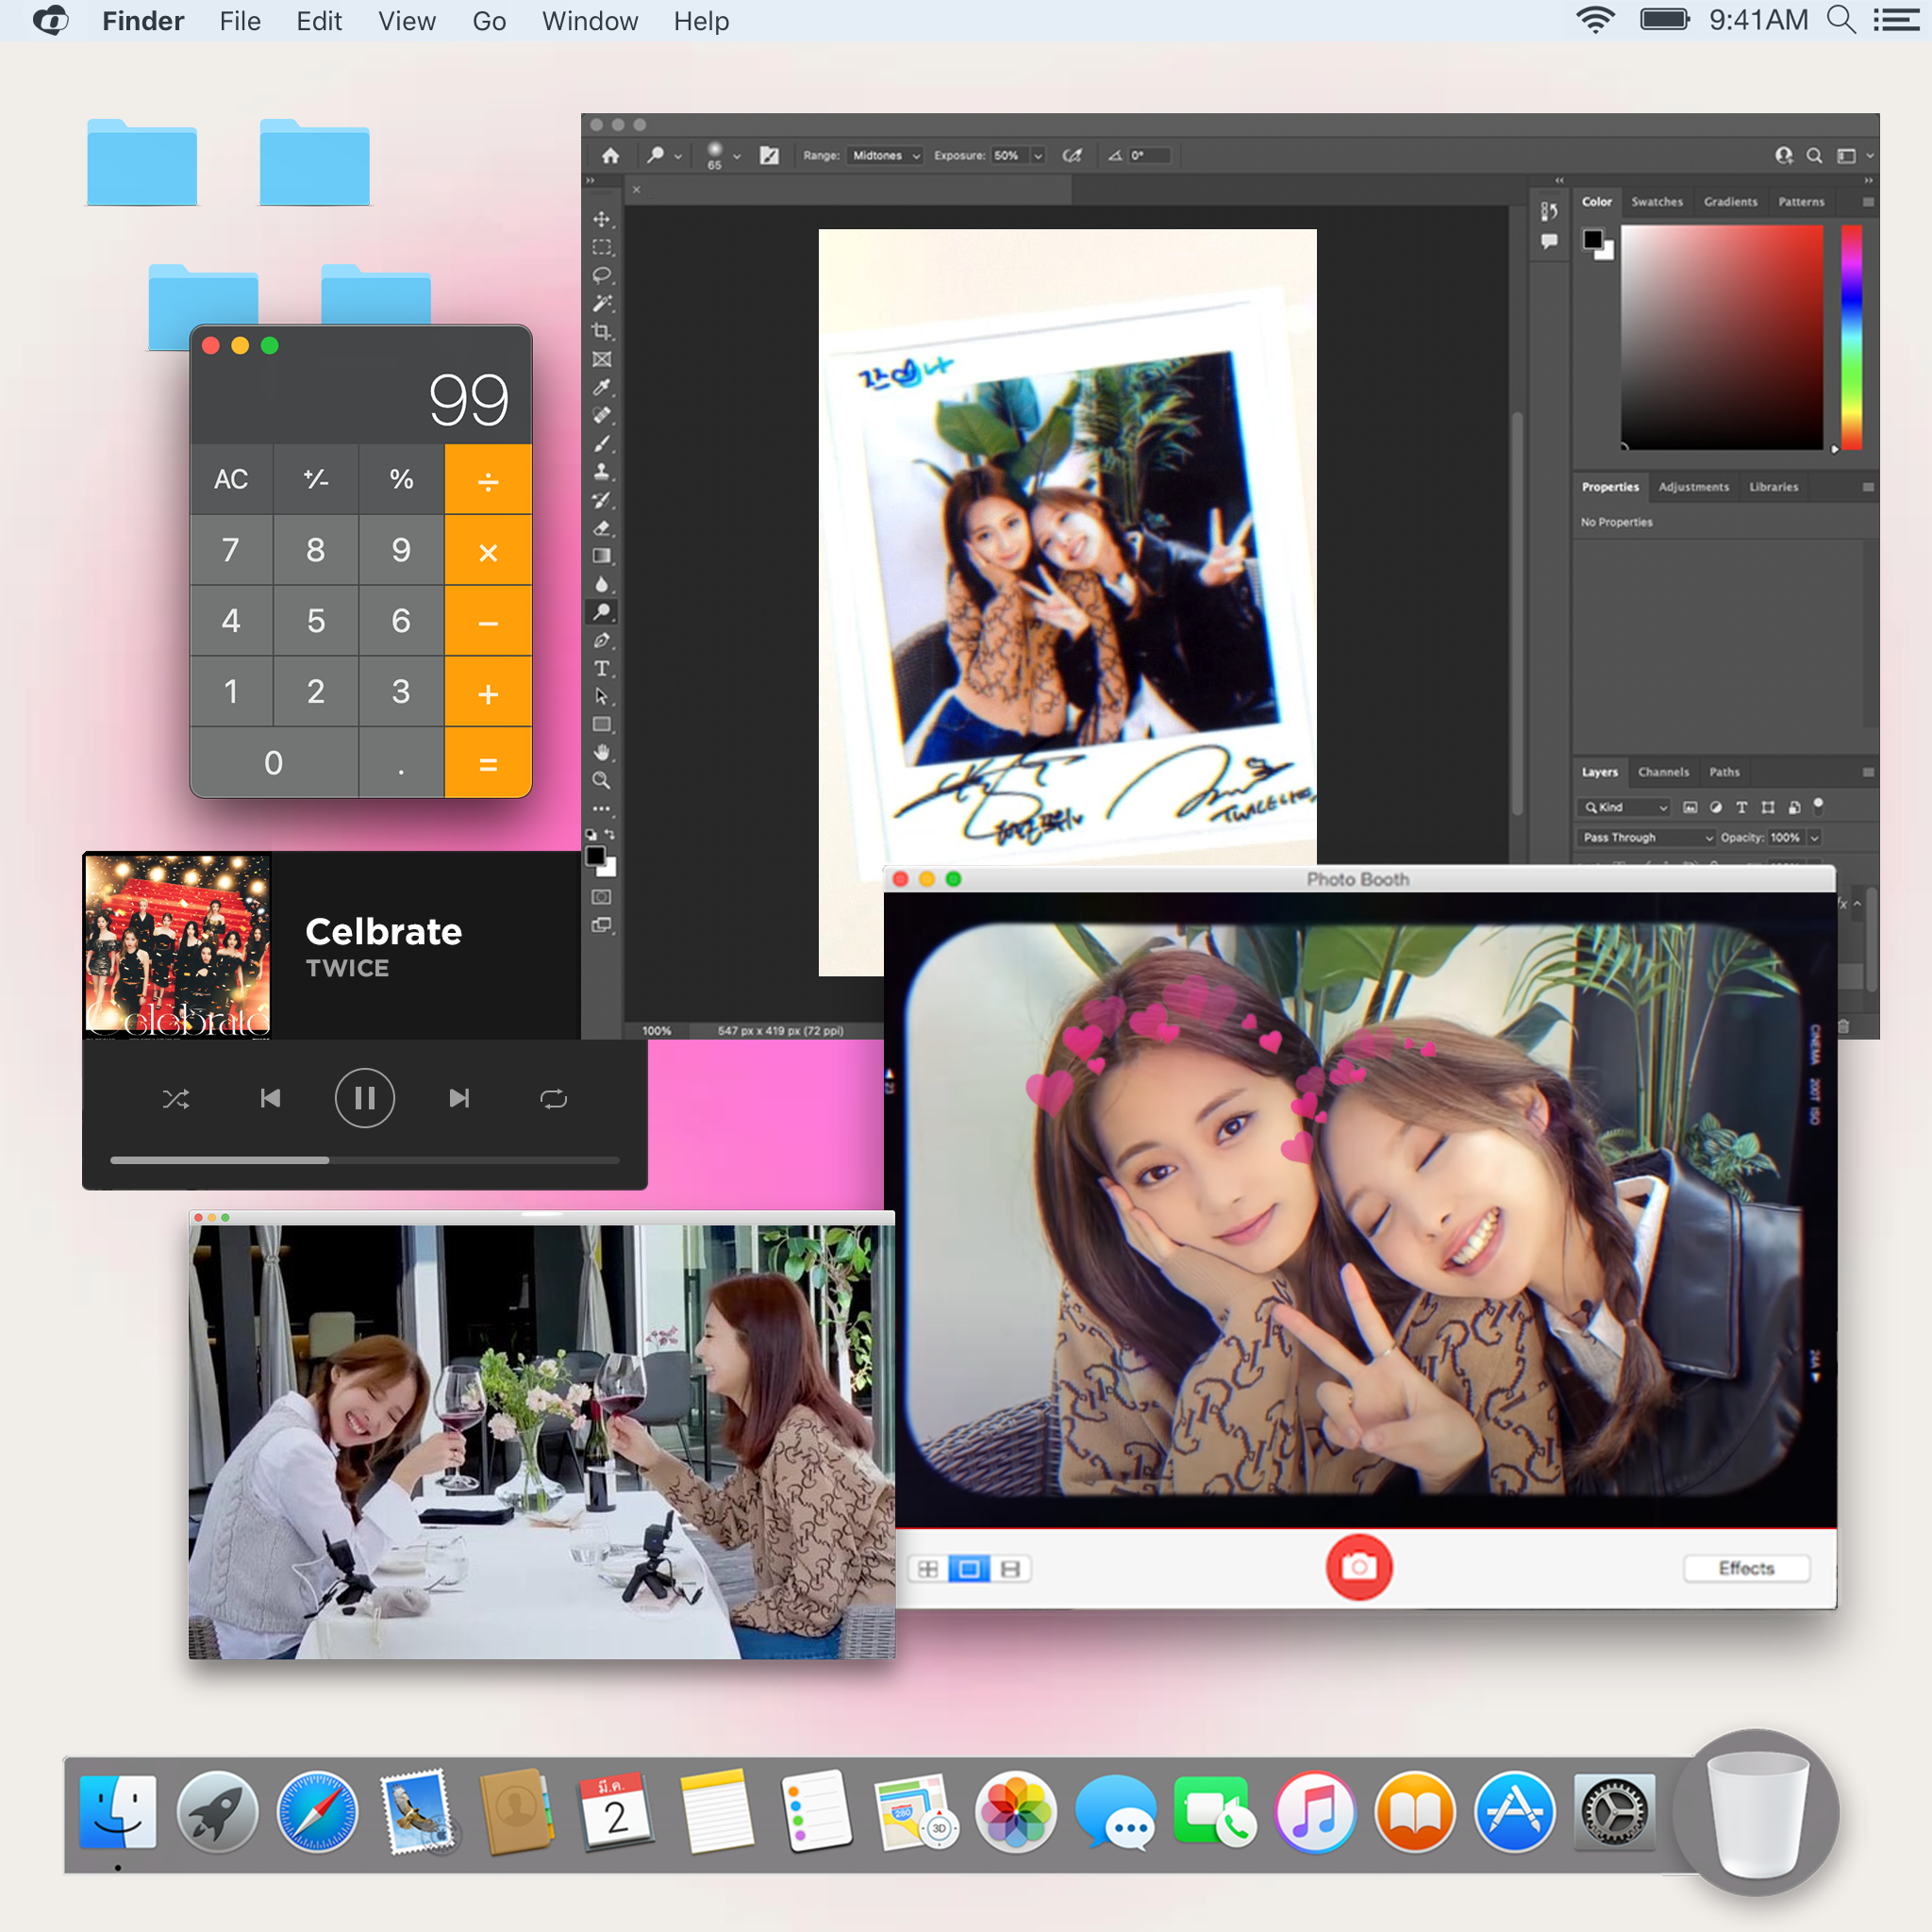Click the Photoshop Home icon
Viewport: 1932px width, 1932px height.
coord(610,156)
